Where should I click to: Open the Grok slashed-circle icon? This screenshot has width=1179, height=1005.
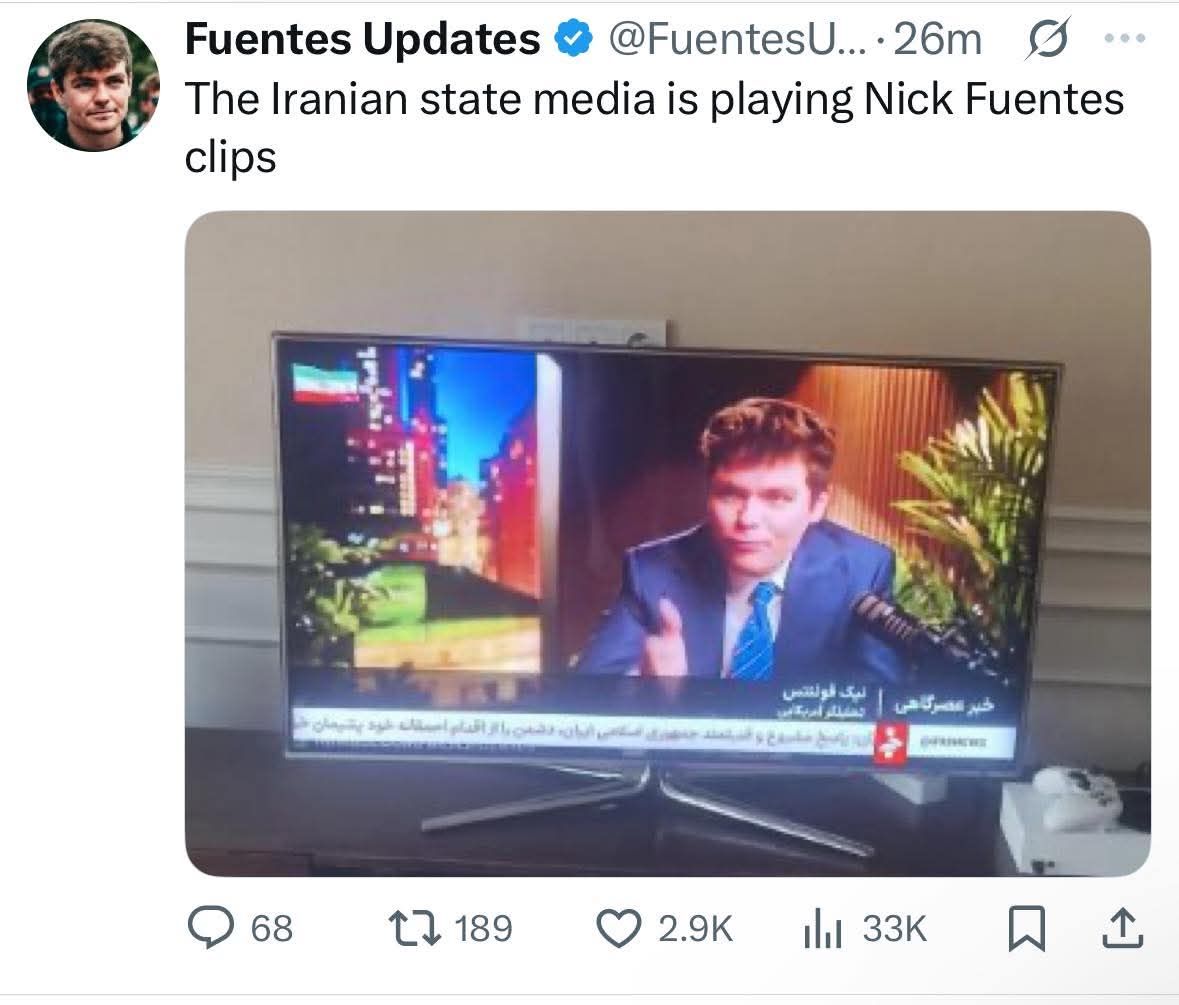click(x=1046, y=39)
